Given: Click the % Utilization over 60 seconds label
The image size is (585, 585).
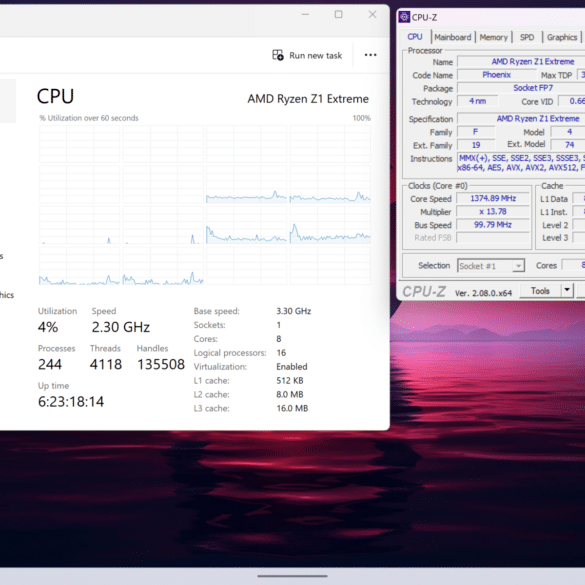Looking at the screenshot, I should tap(89, 118).
